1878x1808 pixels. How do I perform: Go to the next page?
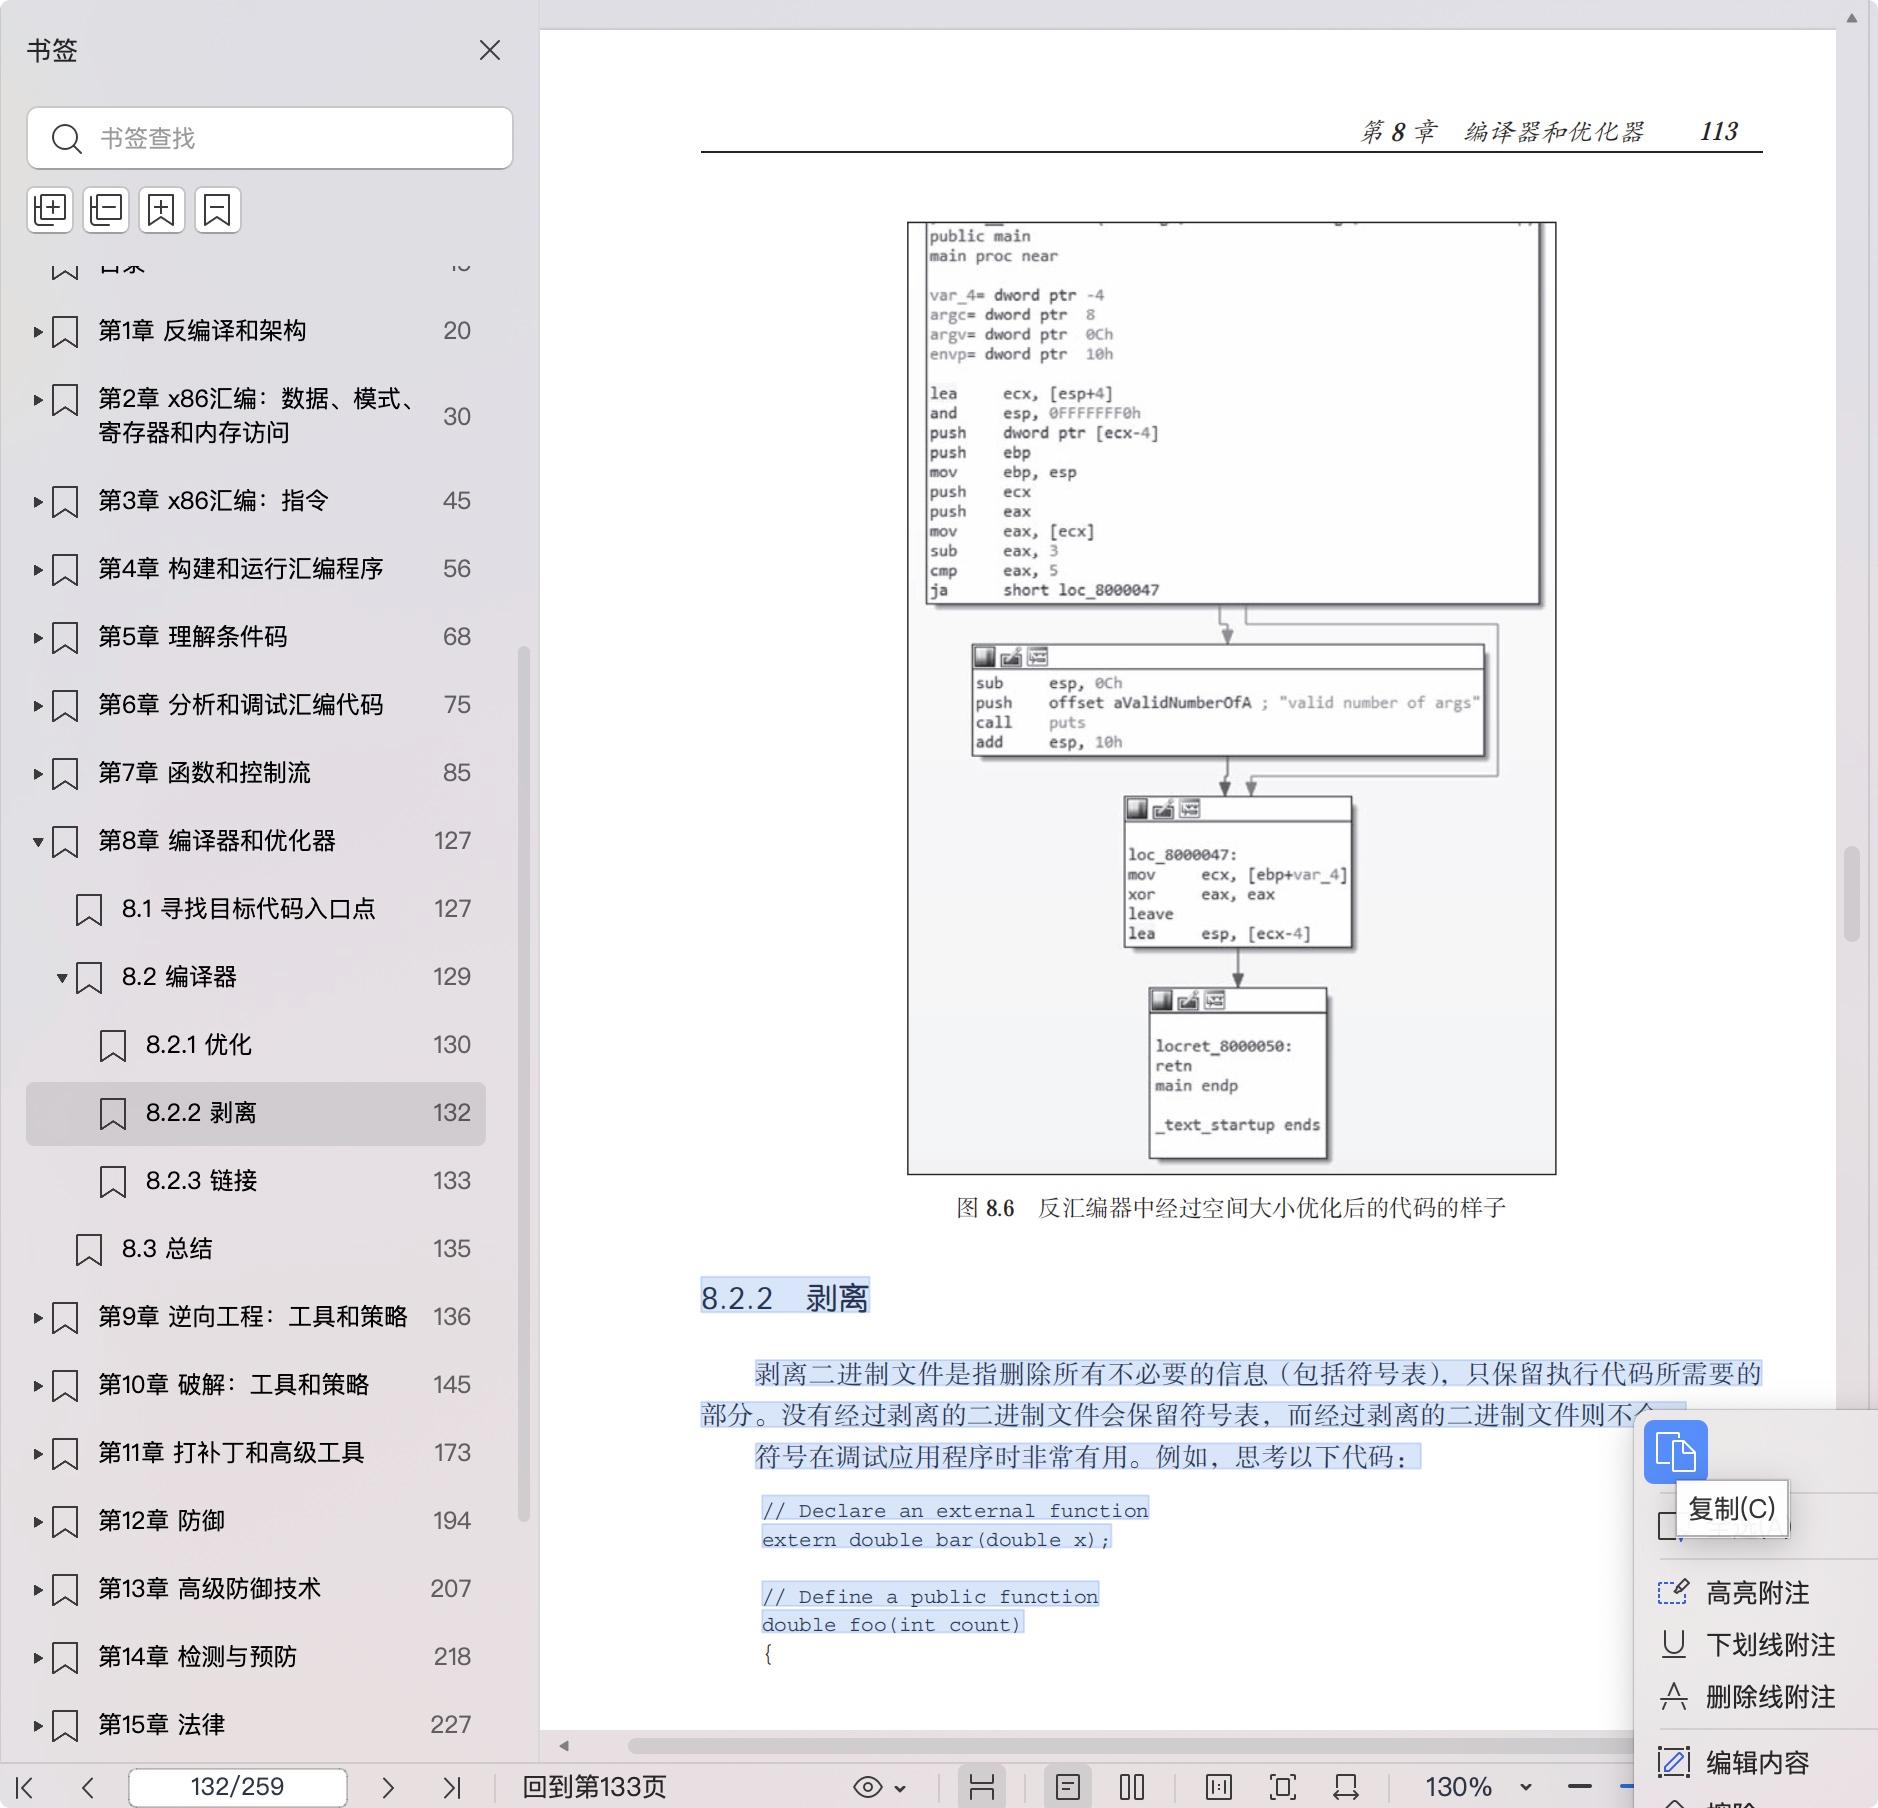click(388, 1787)
